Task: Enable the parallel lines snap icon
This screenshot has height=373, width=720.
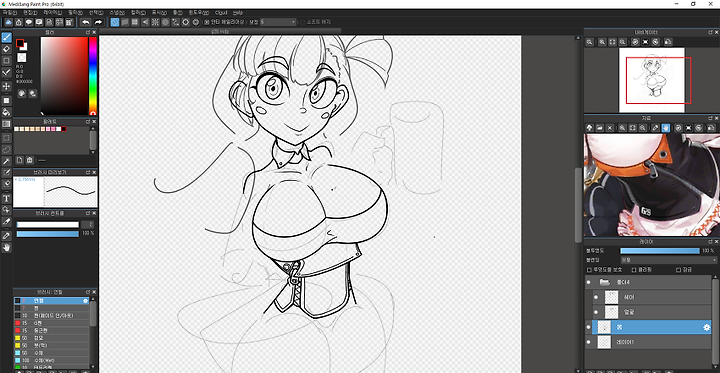Action: 125,22
